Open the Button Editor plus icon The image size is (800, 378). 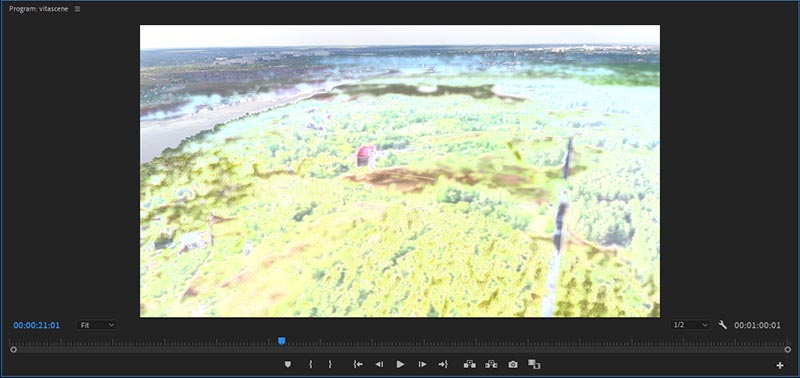tap(780, 365)
